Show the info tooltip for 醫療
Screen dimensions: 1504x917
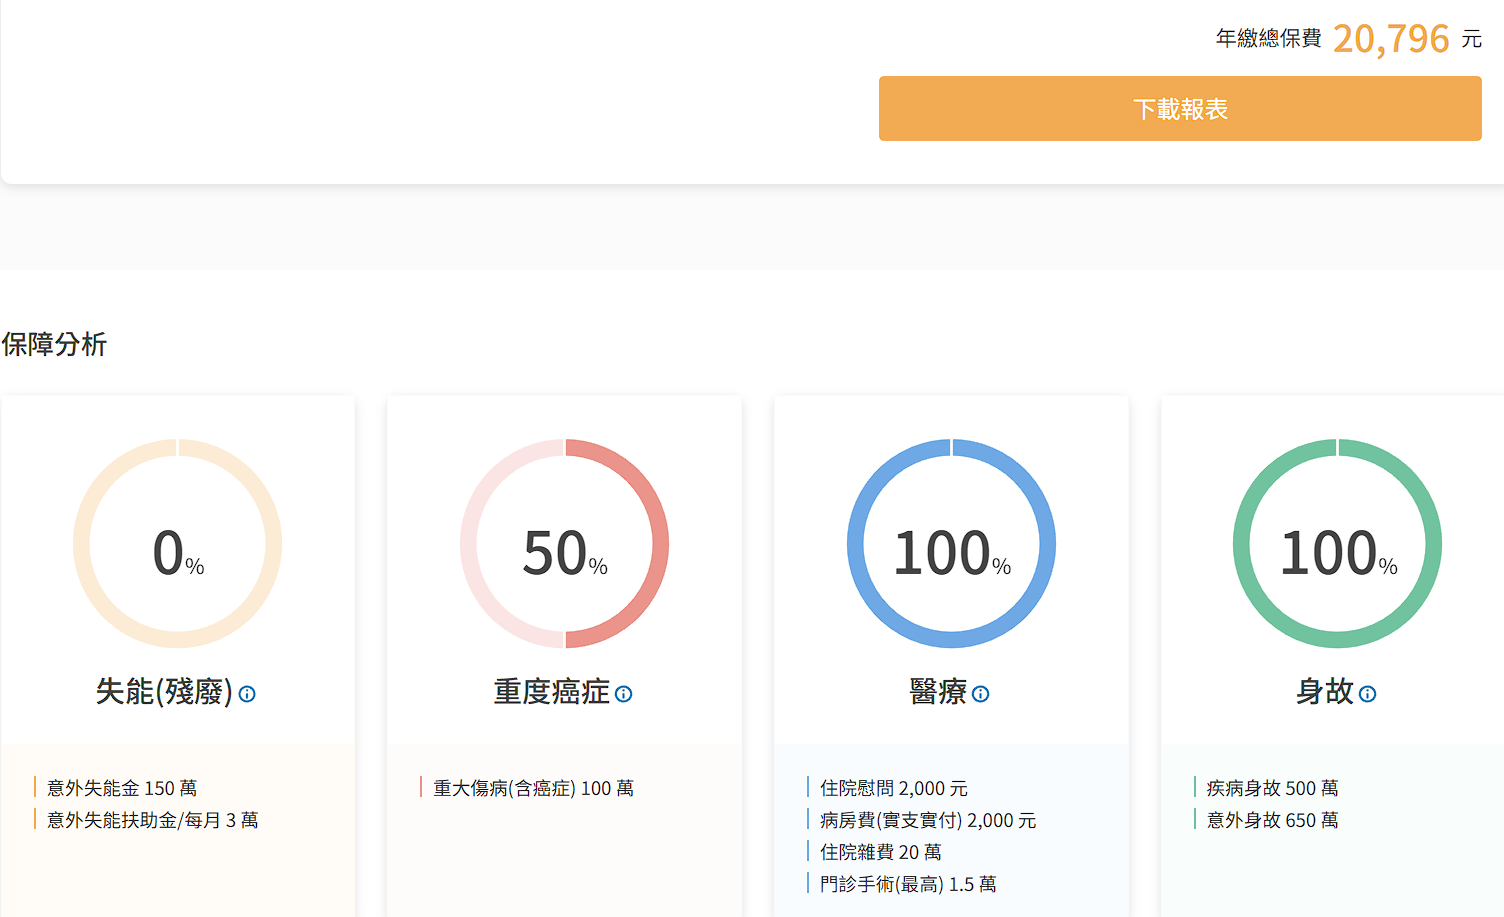(x=981, y=694)
